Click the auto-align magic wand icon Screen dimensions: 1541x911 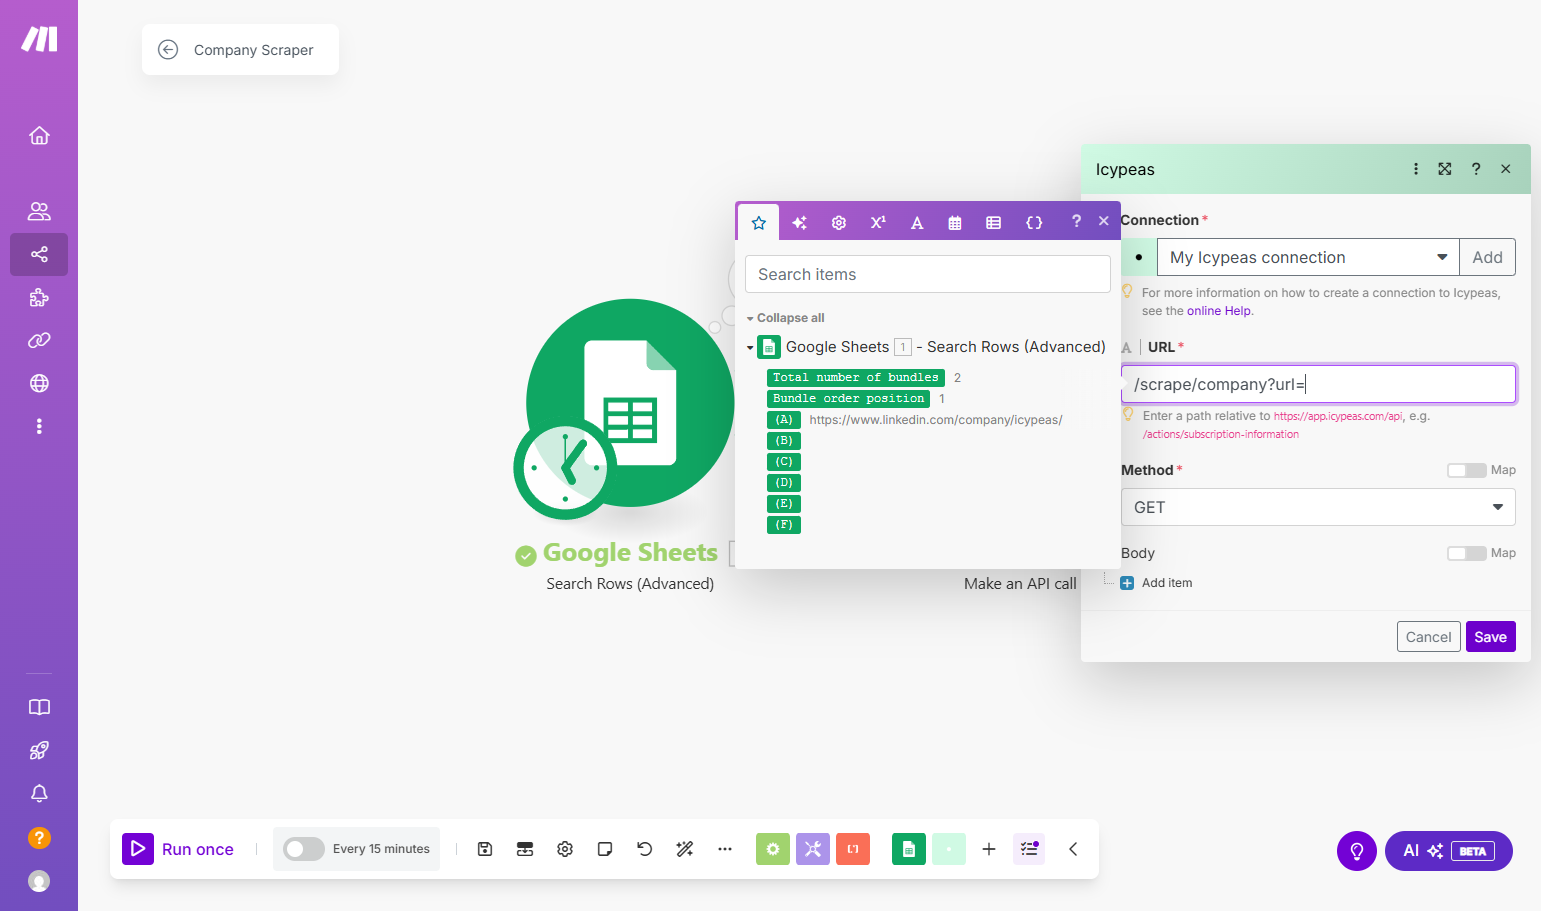point(685,849)
